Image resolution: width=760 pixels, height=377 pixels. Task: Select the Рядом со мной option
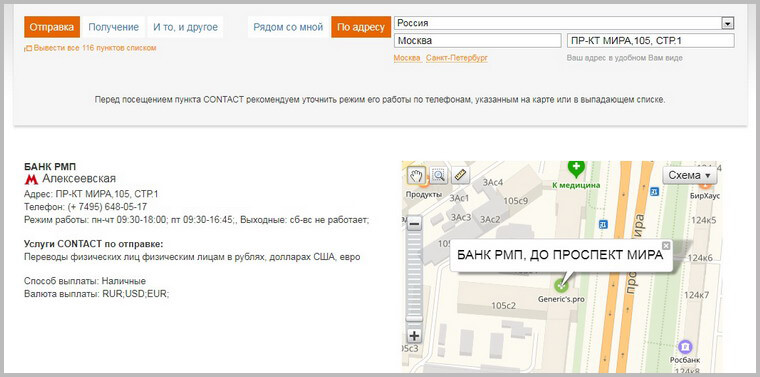click(x=288, y=27)
